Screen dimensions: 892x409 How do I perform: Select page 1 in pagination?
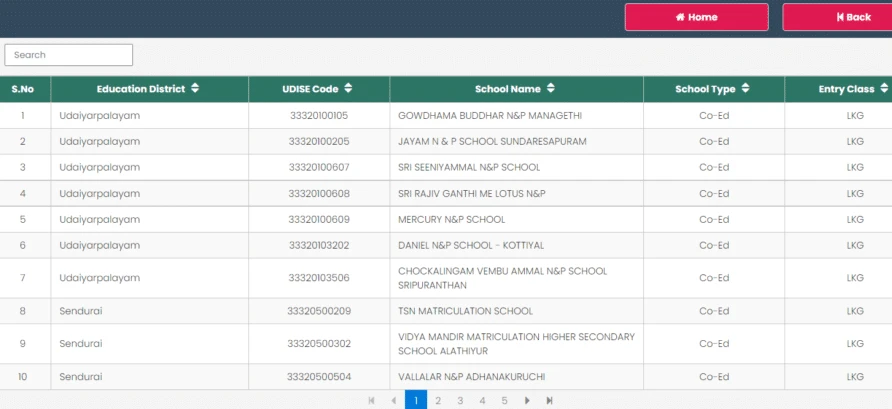click(x=416, y=400)
